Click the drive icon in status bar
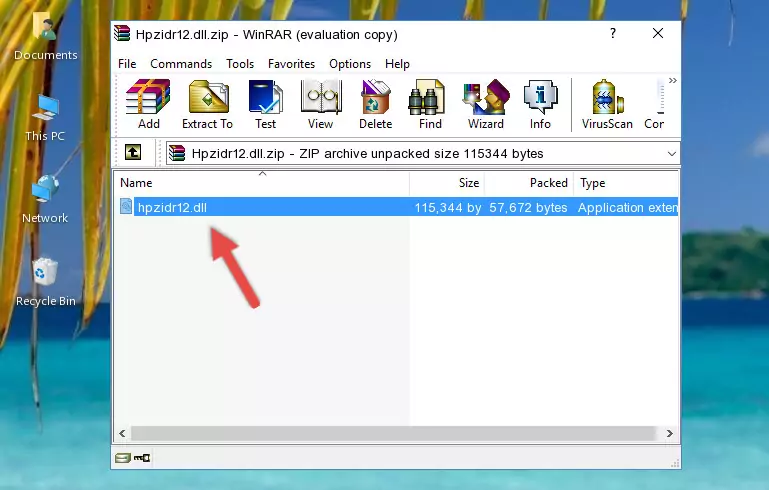 [123, 458]
